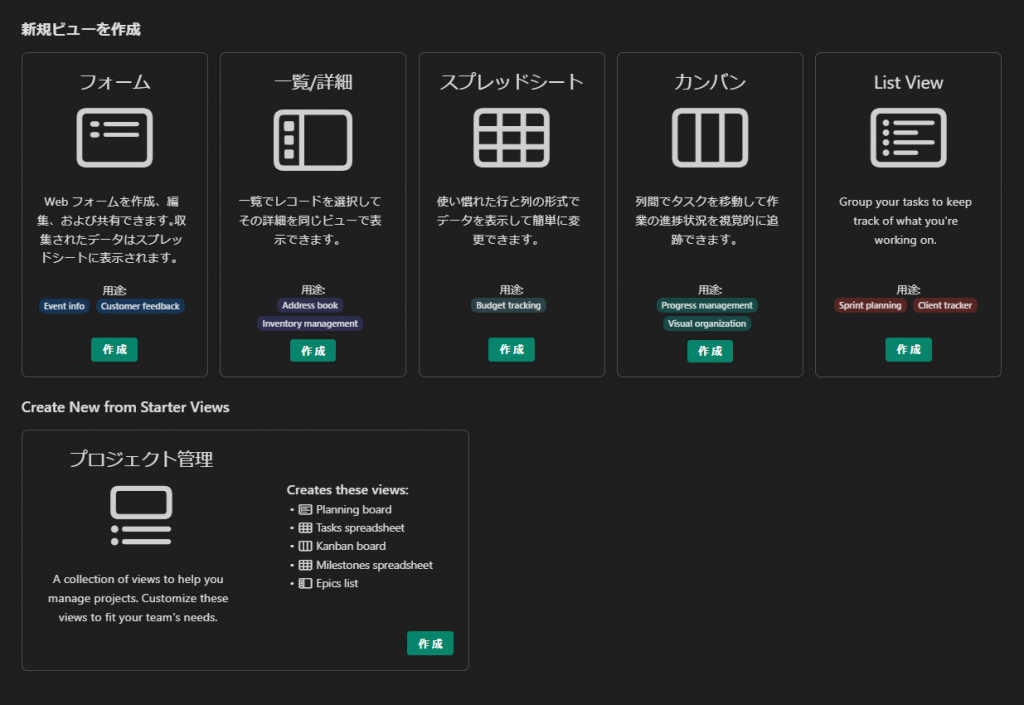Screen dimensions: 1024x705
Task: Click the A collection of views description
Action: [138, 599]
